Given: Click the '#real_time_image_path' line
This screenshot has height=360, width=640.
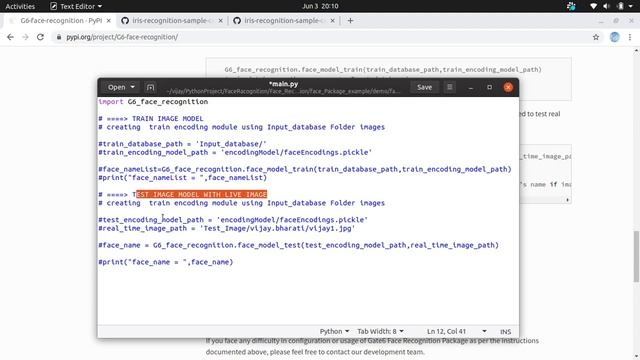Looking at the screenshot, I should click(227, 228).
